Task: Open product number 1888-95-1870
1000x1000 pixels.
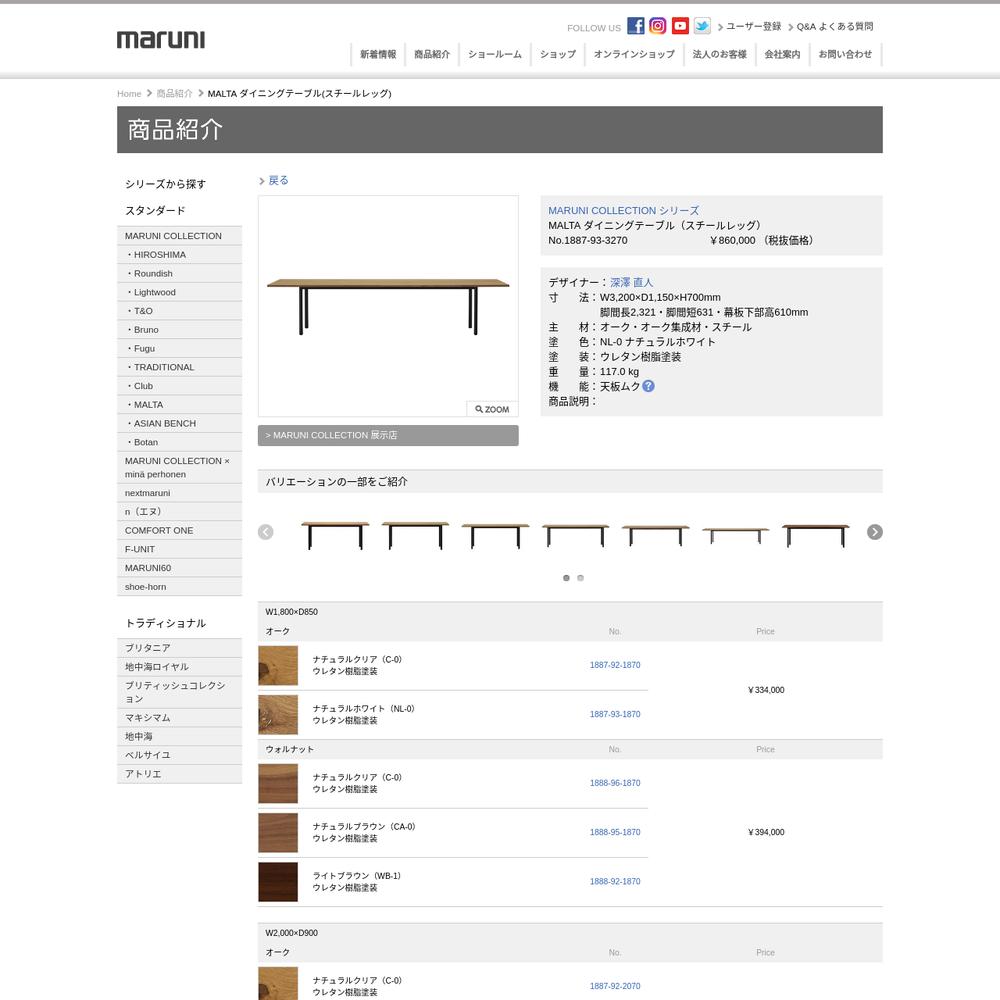Action: (x=615, y=832)
